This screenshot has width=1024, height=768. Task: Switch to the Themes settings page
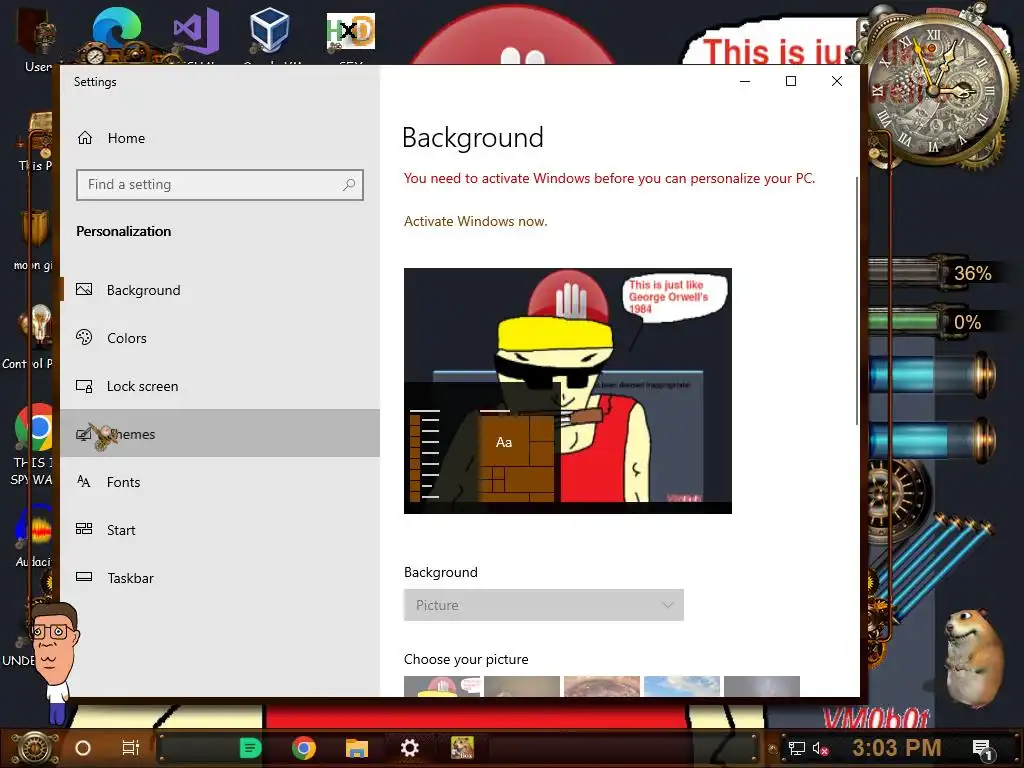[220, 434]
